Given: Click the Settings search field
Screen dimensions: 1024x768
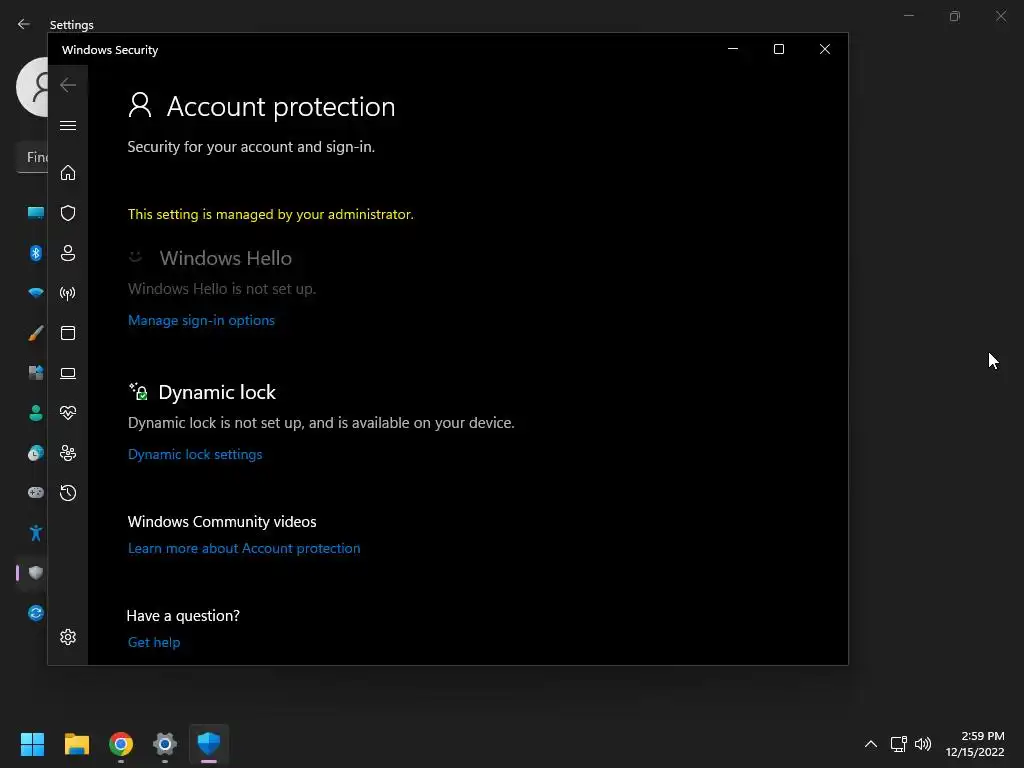Looking at the screenshot, I should pyautogui.click(x=32, y=157).
